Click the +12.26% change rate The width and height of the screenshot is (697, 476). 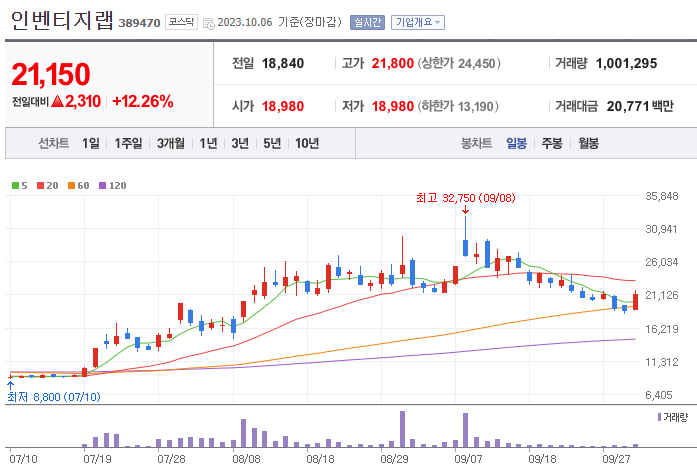(143, 102)
